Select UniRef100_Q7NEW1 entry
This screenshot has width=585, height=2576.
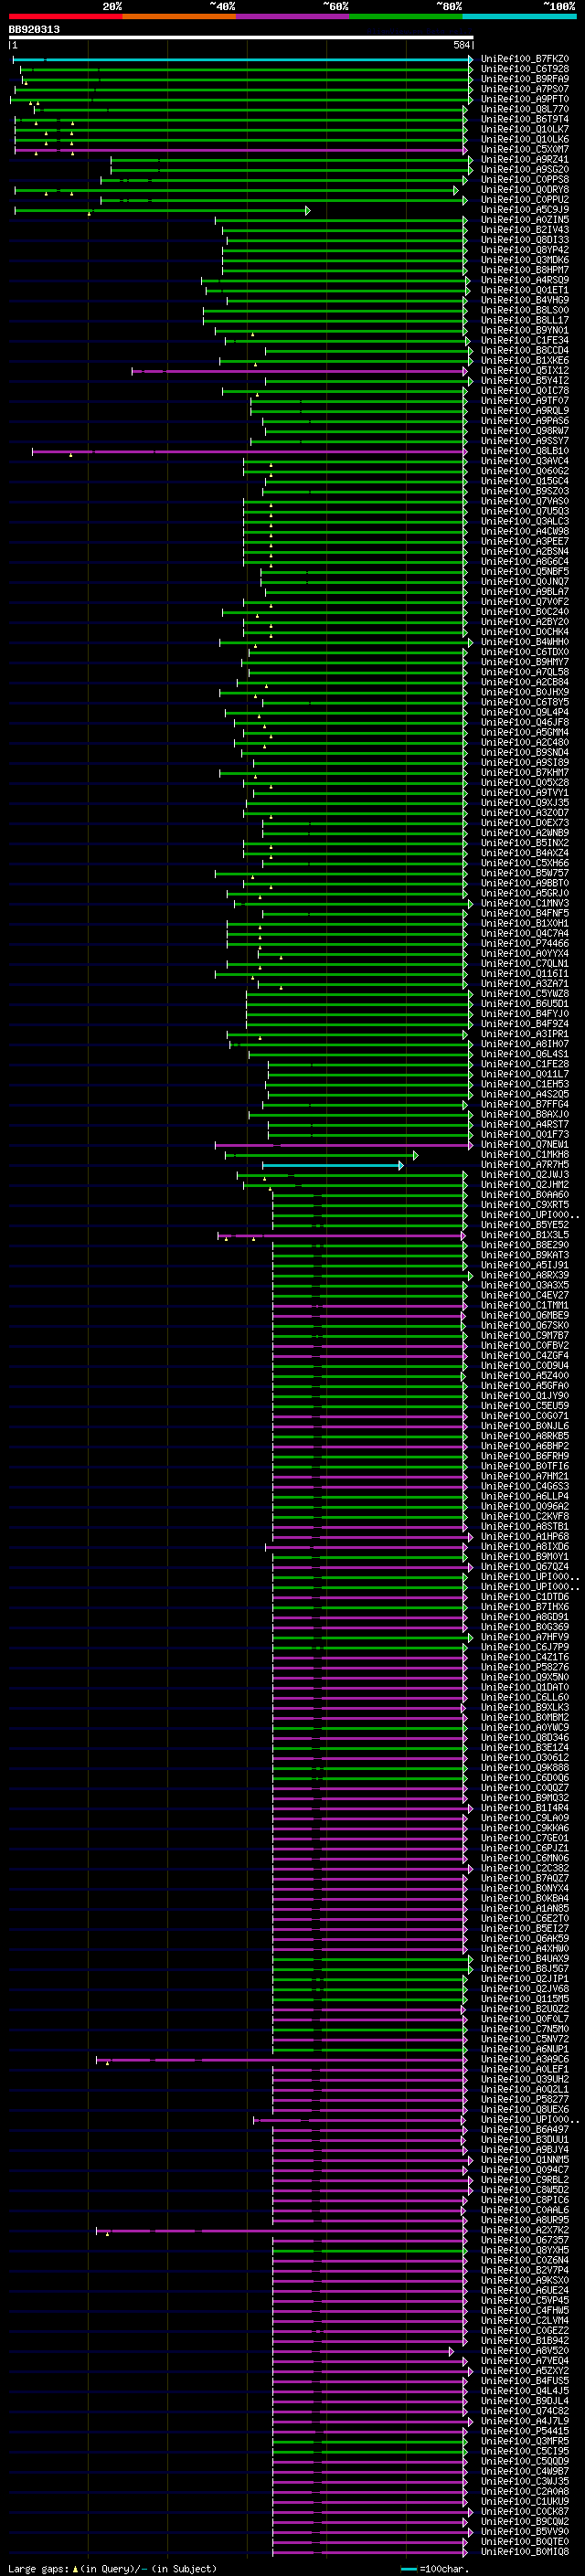525,1144
